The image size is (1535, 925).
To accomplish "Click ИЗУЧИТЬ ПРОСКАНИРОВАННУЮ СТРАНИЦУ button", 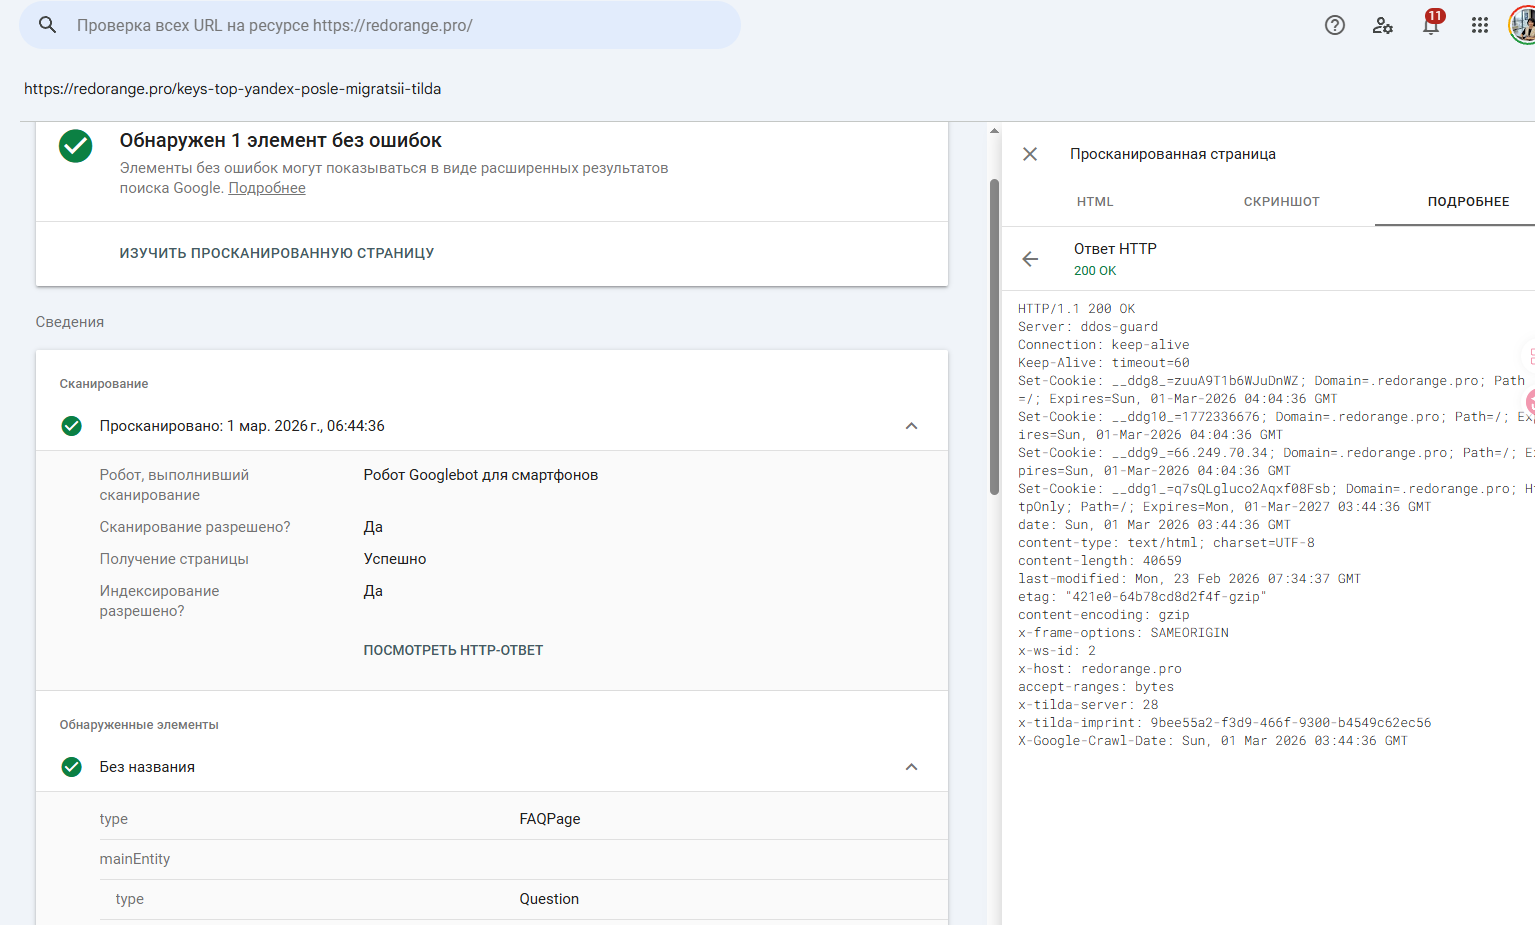I will (277, 253).
